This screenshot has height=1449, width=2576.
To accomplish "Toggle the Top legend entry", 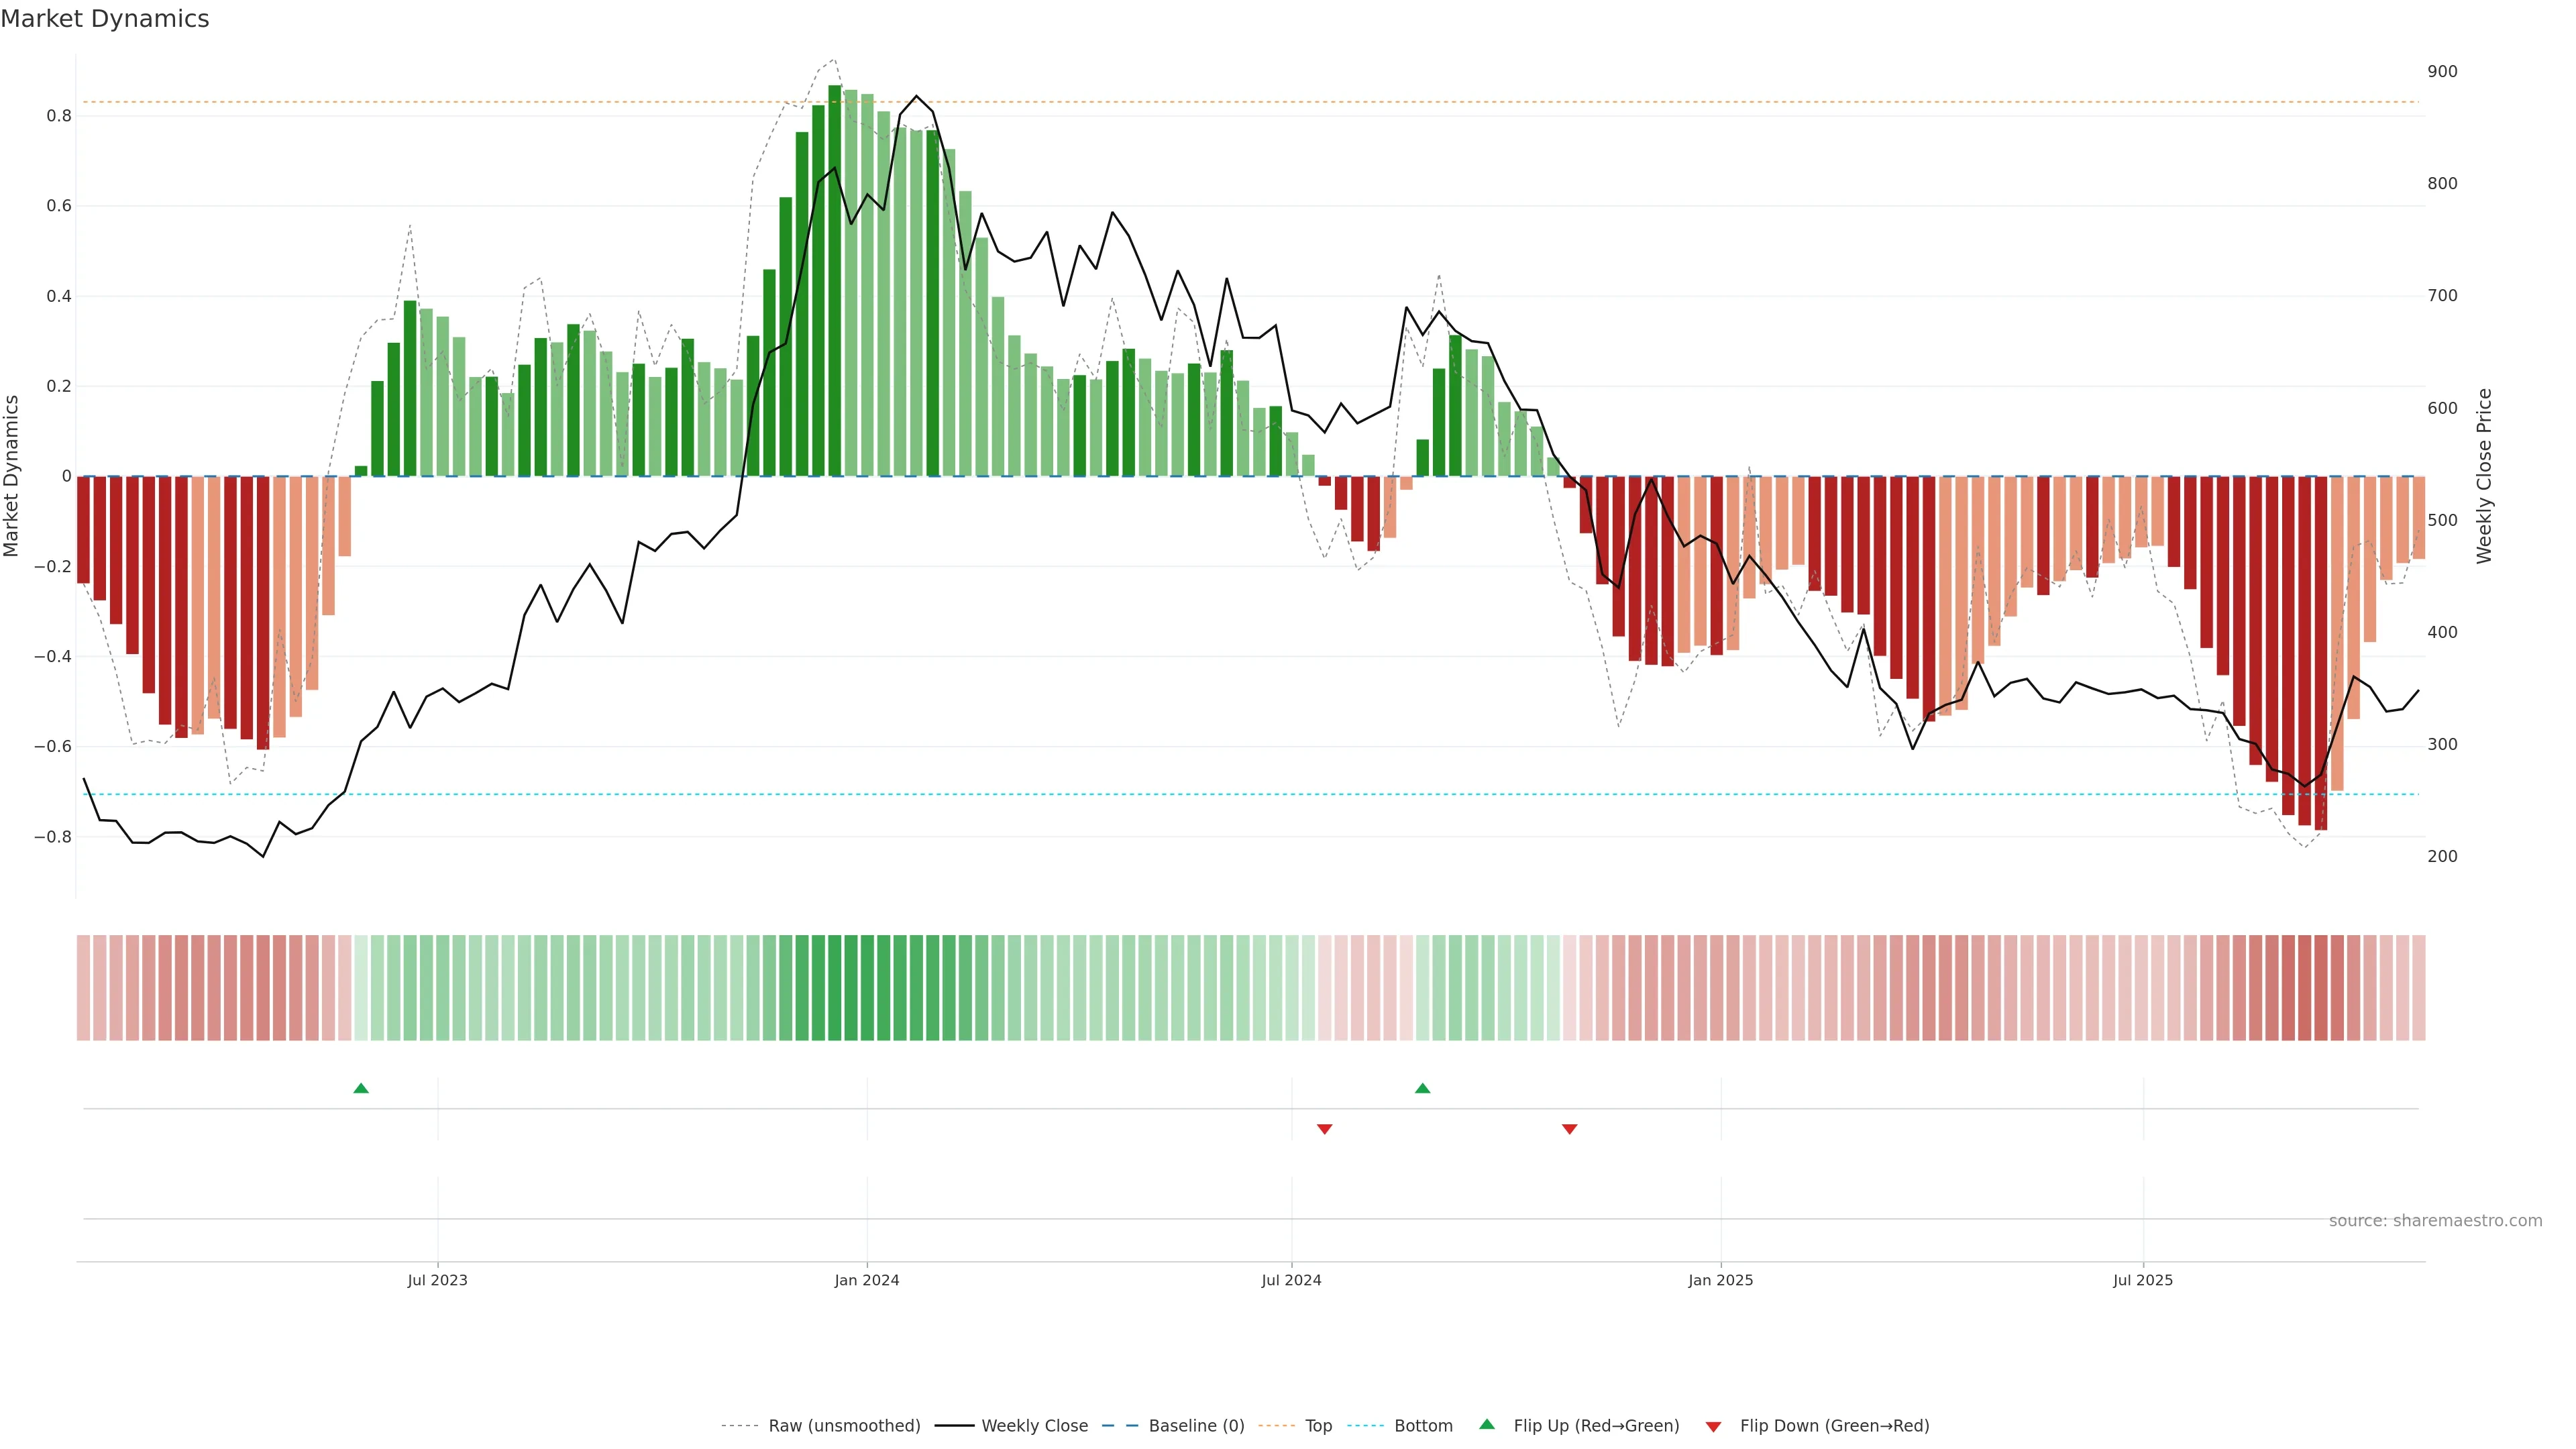I will (x=1318, y=1426).
